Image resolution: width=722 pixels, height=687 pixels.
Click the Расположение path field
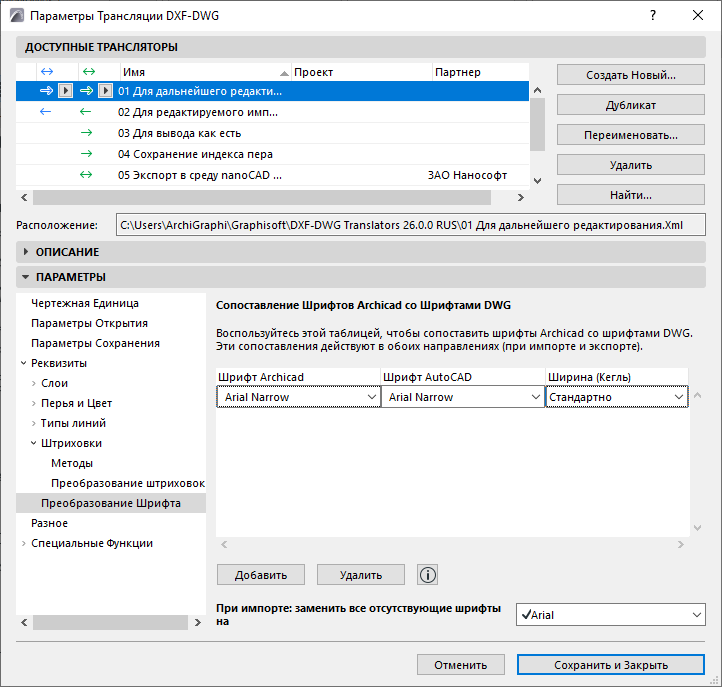[410, 225]
